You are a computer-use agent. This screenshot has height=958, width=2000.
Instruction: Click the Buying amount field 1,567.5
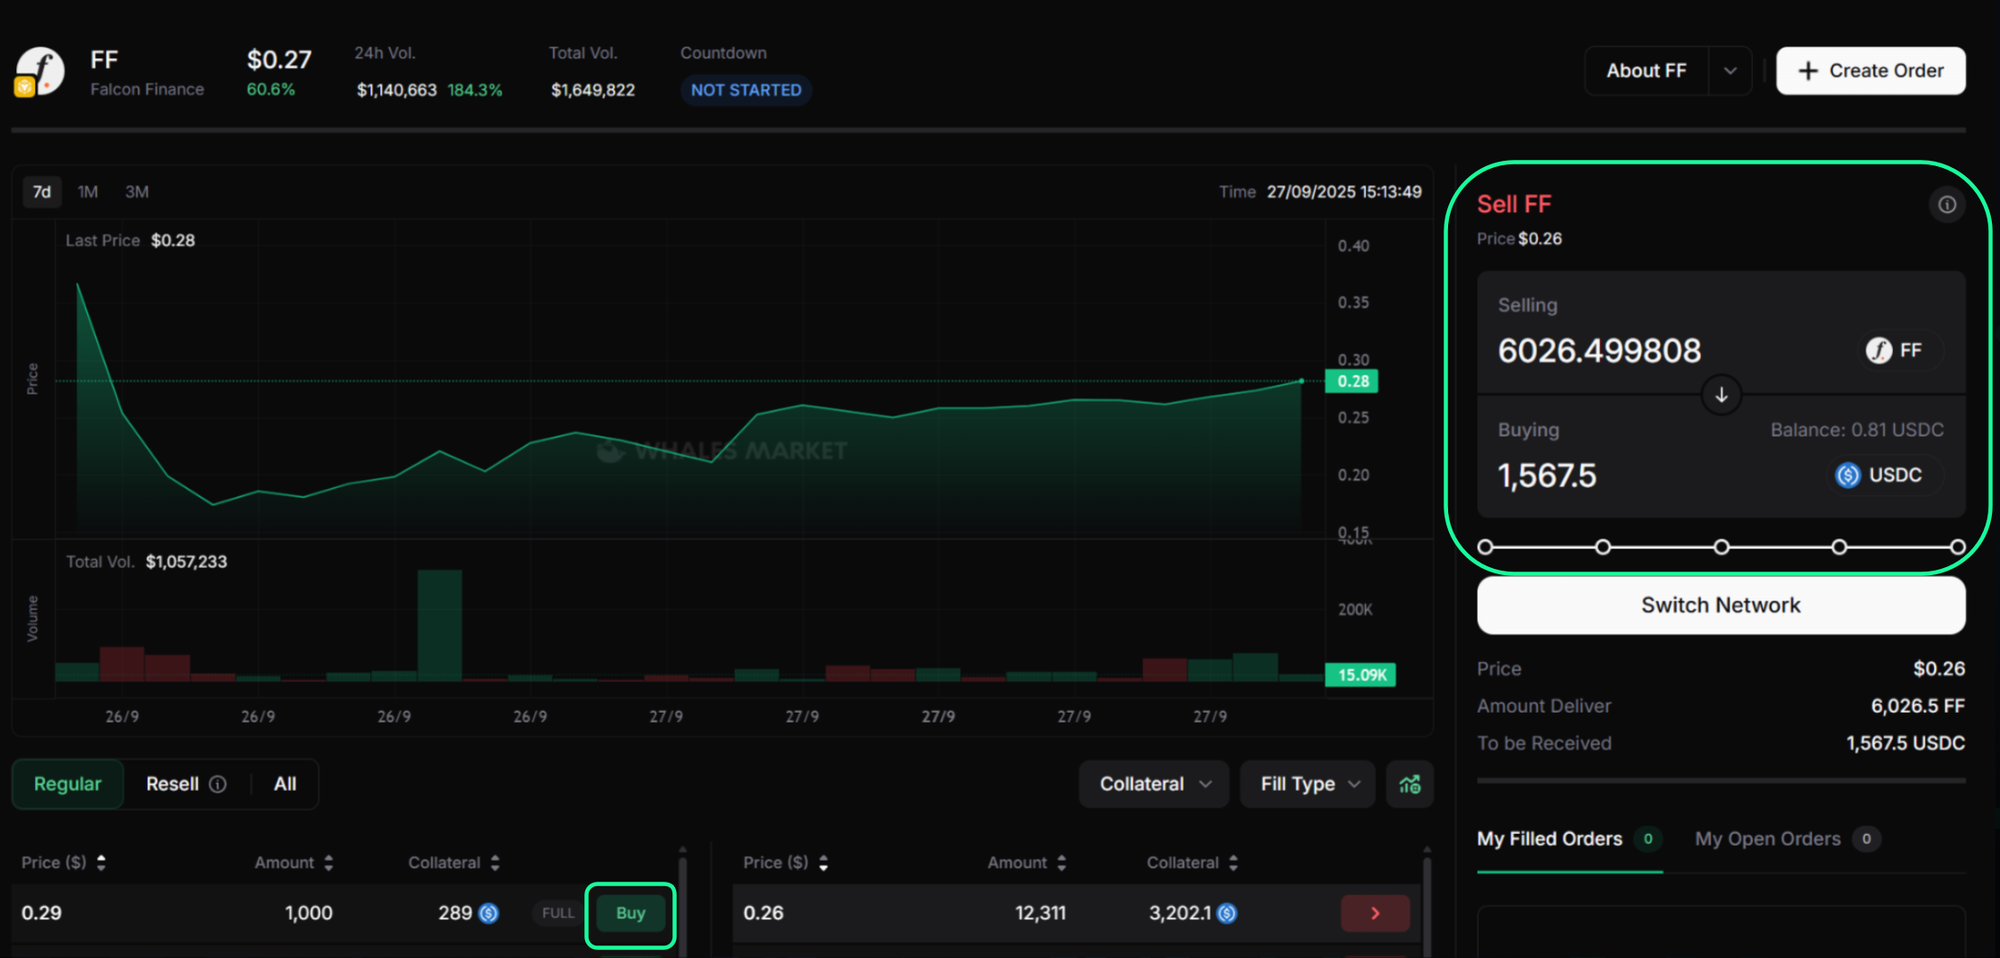[1547, 476]
